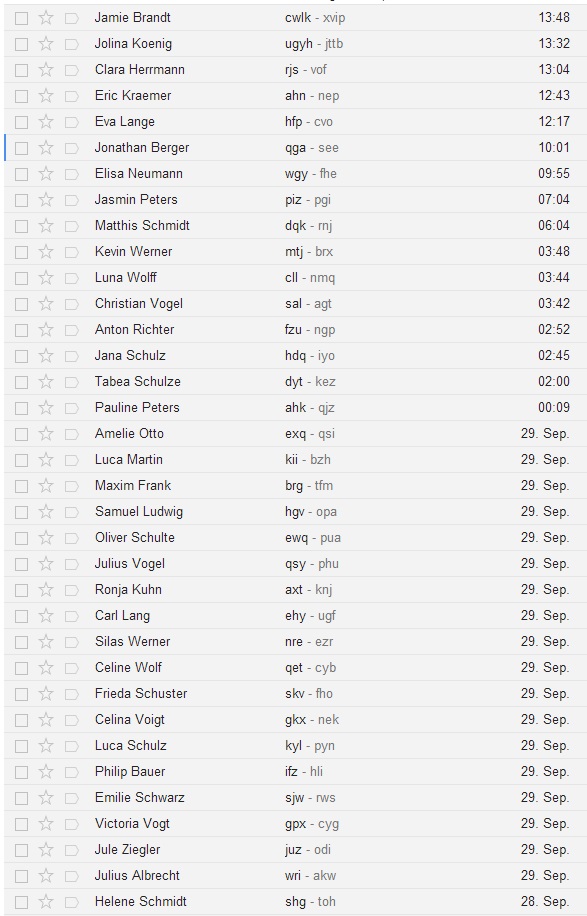This screenshot has height=916, width=587.
Task: Star the email from Clara Herrmann
Action: tap(46, 70)
